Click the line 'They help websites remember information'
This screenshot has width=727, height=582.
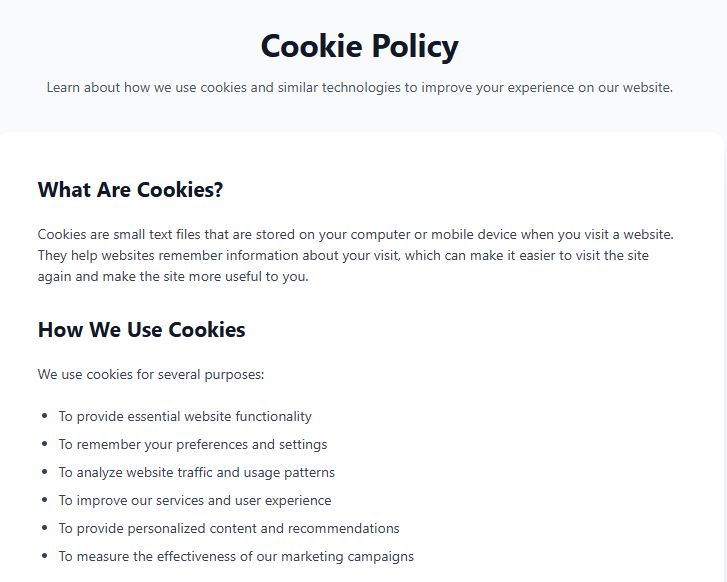[343, 255]
